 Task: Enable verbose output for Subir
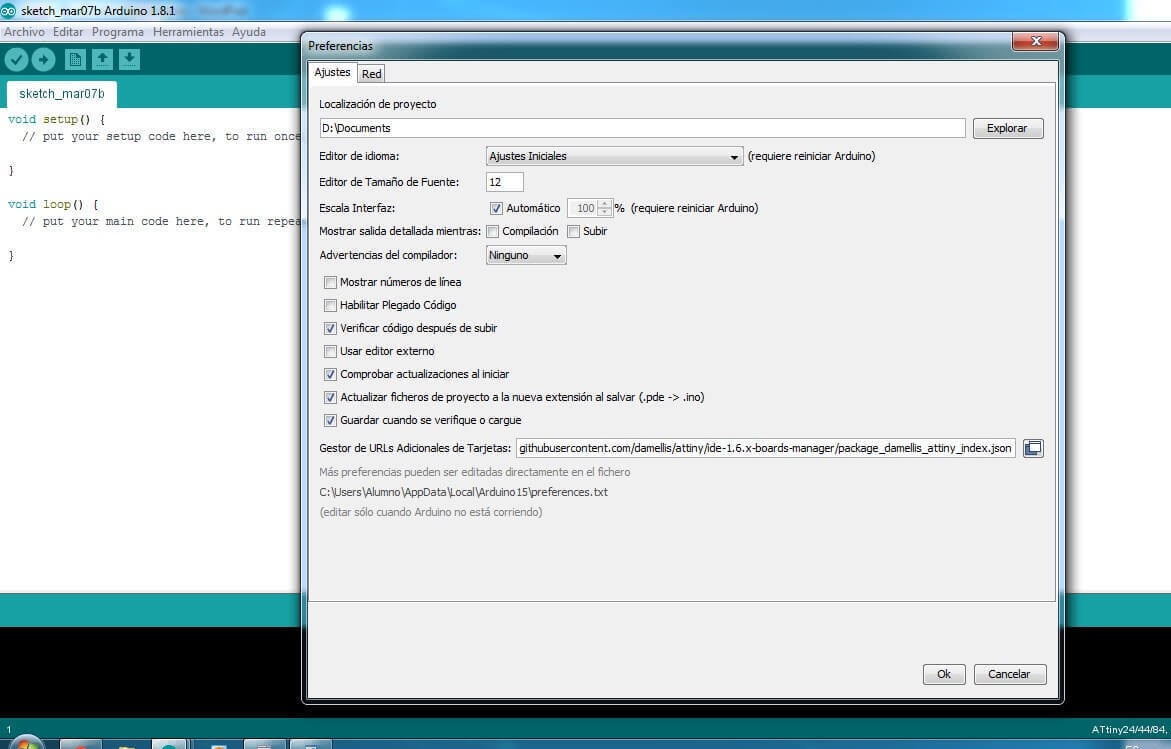(x=574, y=231)
